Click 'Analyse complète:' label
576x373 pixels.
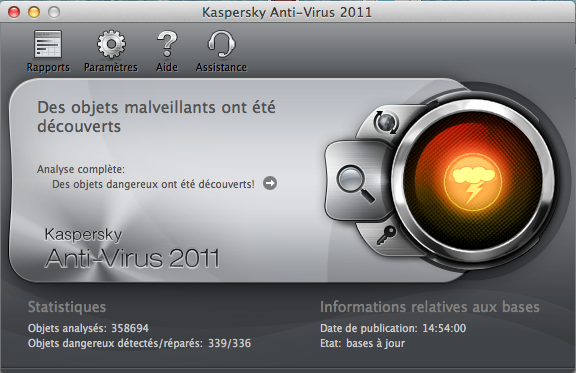81,169
